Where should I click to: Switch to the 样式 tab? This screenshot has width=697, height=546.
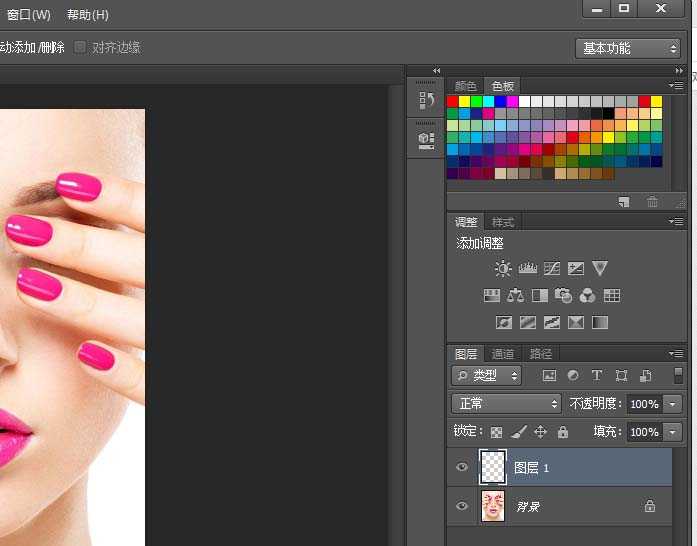tap(503, 222)
